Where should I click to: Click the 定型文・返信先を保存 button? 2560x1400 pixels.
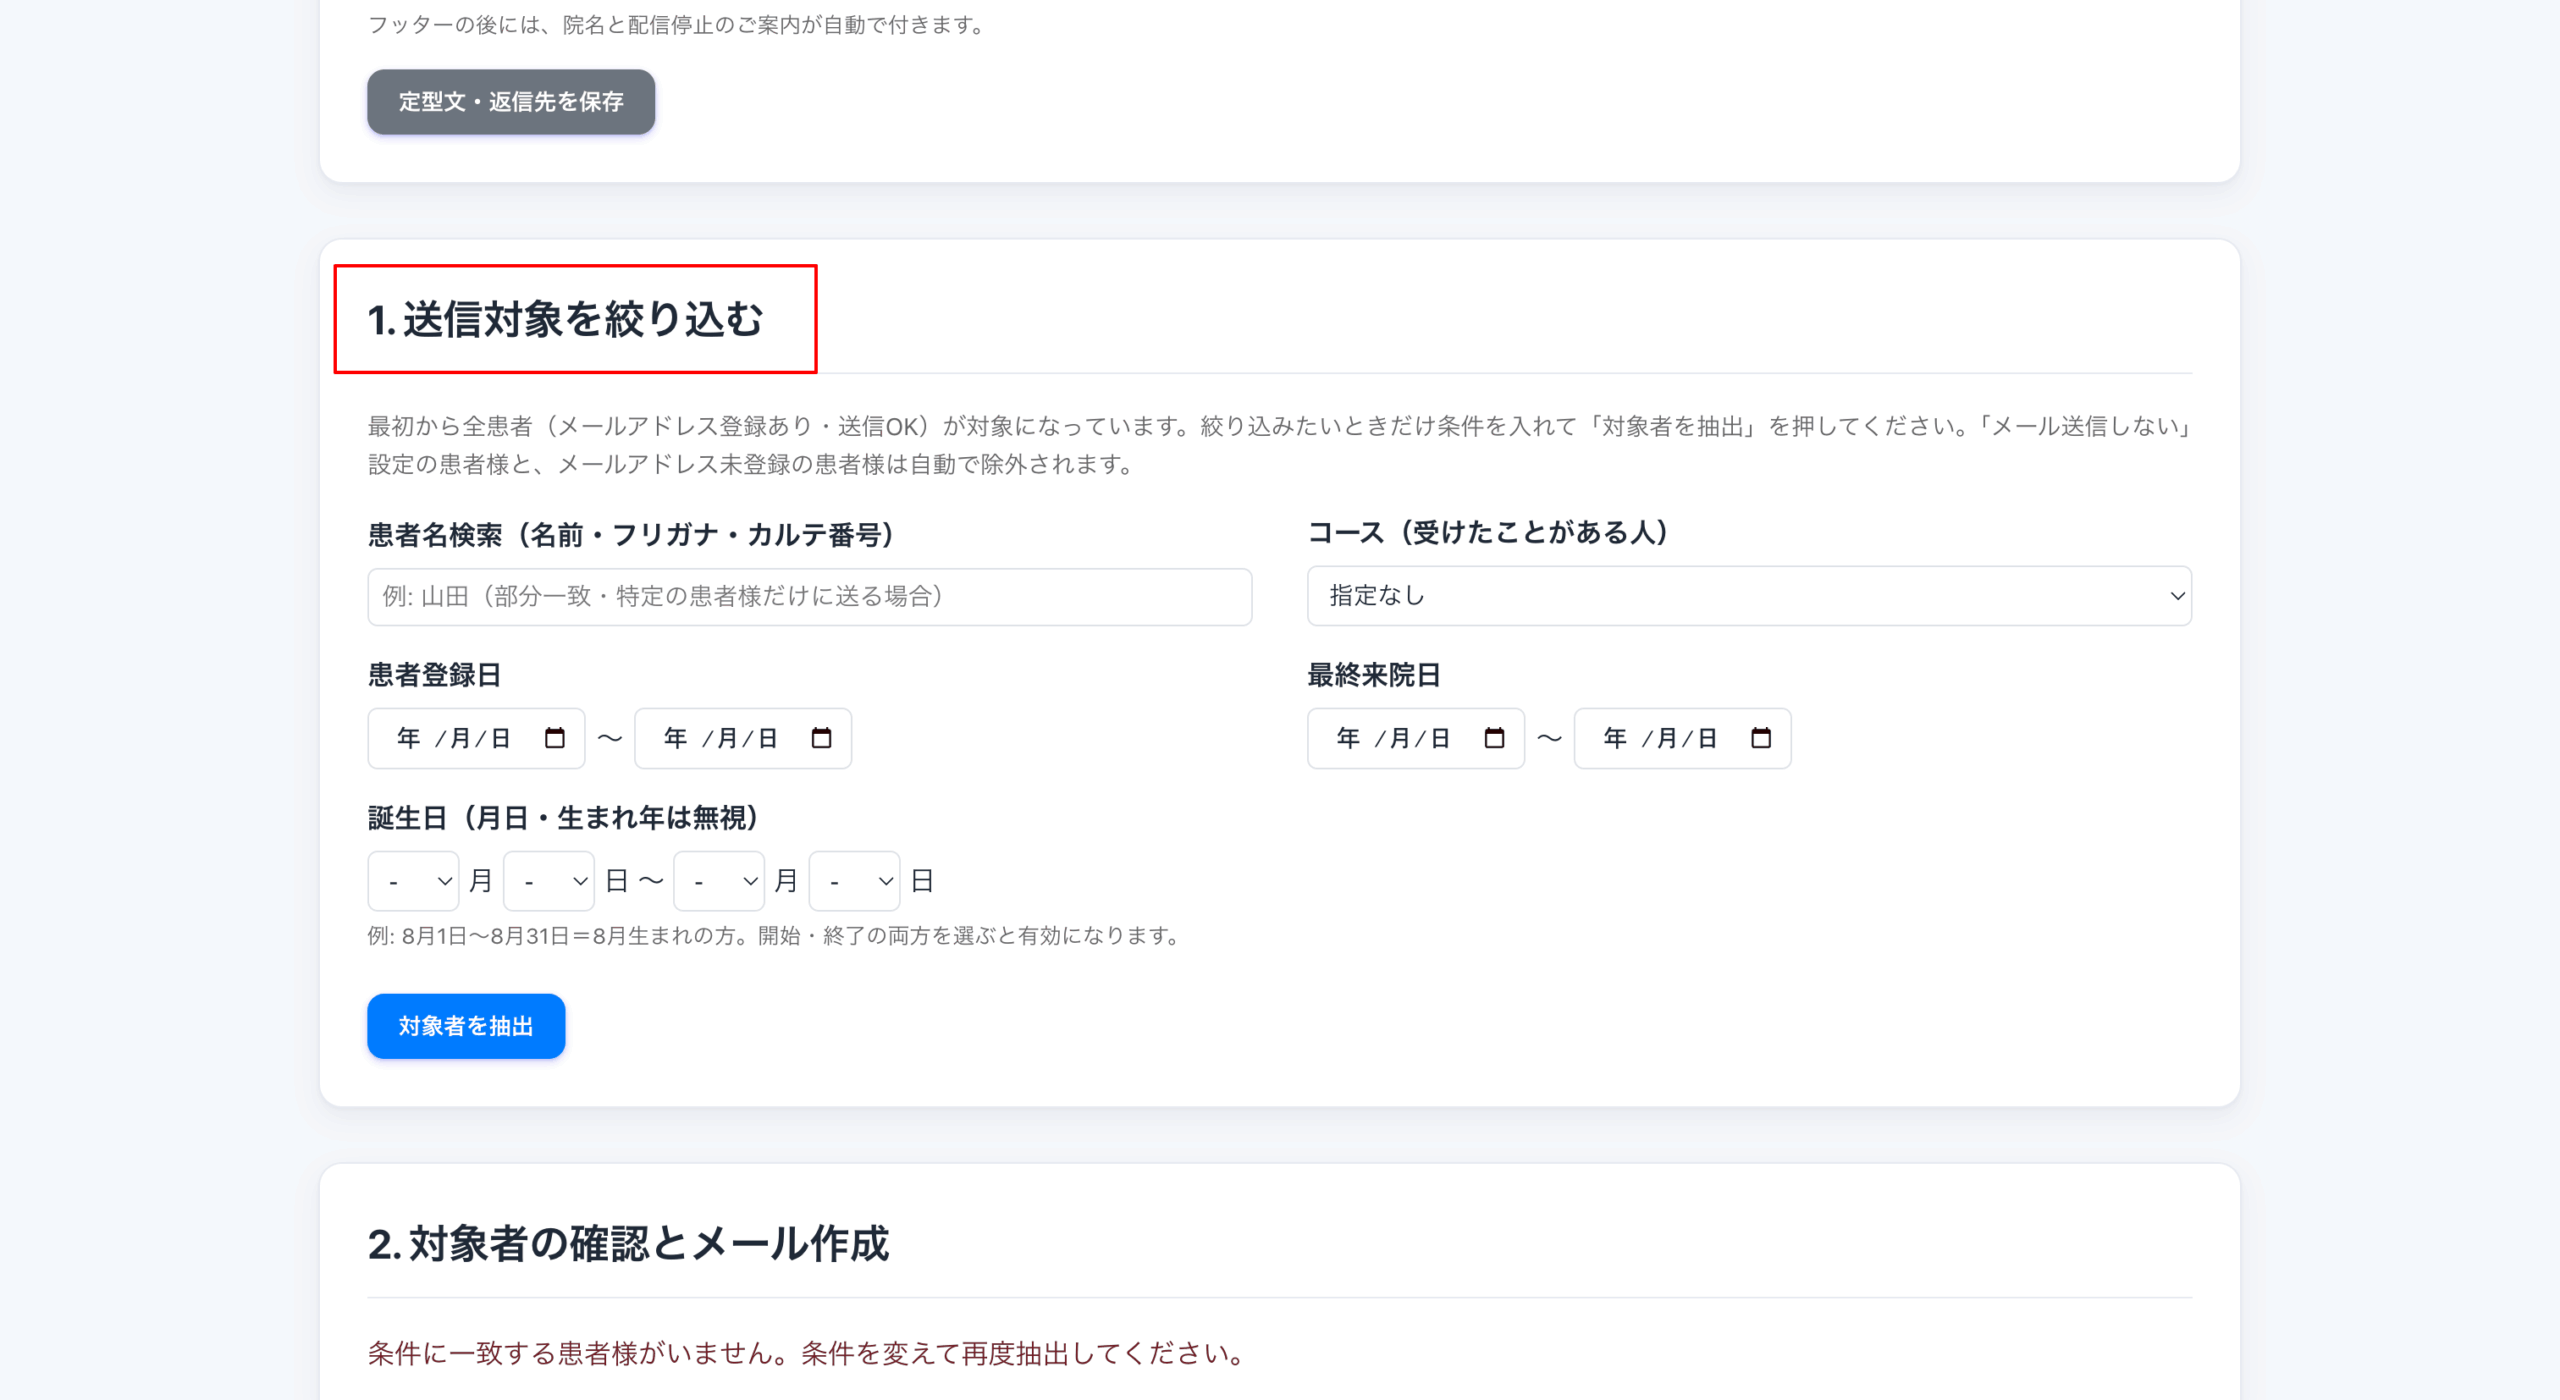(511, 102)
